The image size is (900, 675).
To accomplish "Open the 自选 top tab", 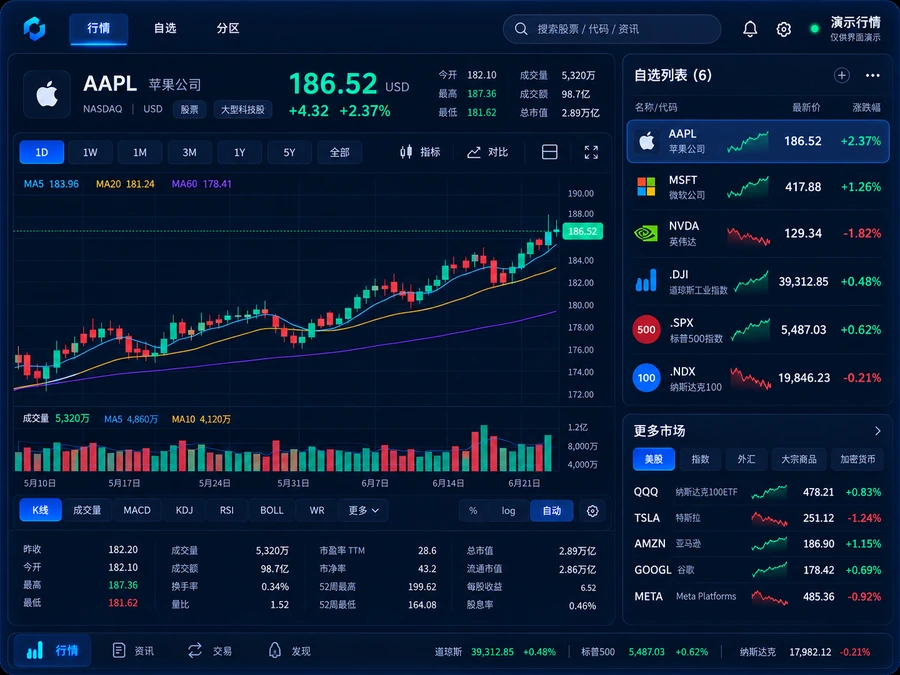I will coord(165,28).
